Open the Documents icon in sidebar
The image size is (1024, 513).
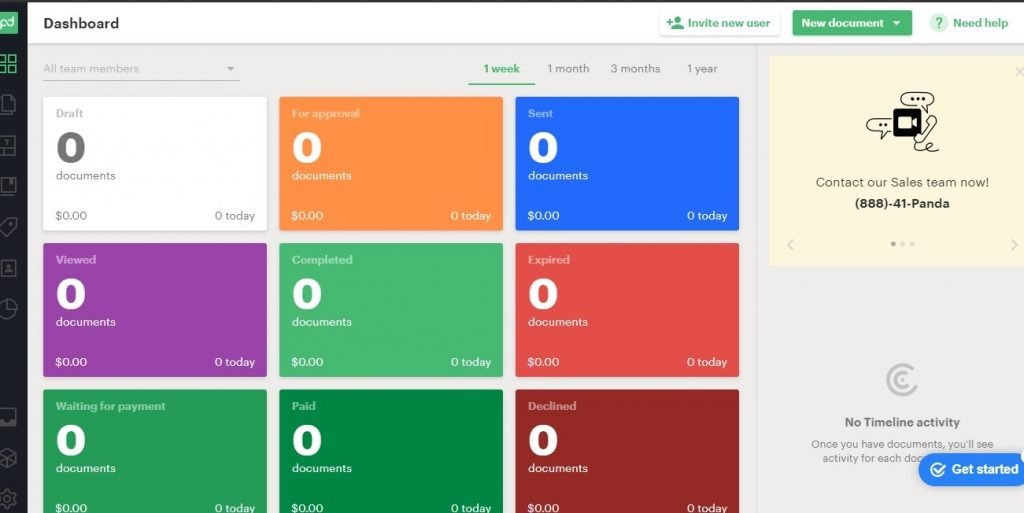click(9, 104)
